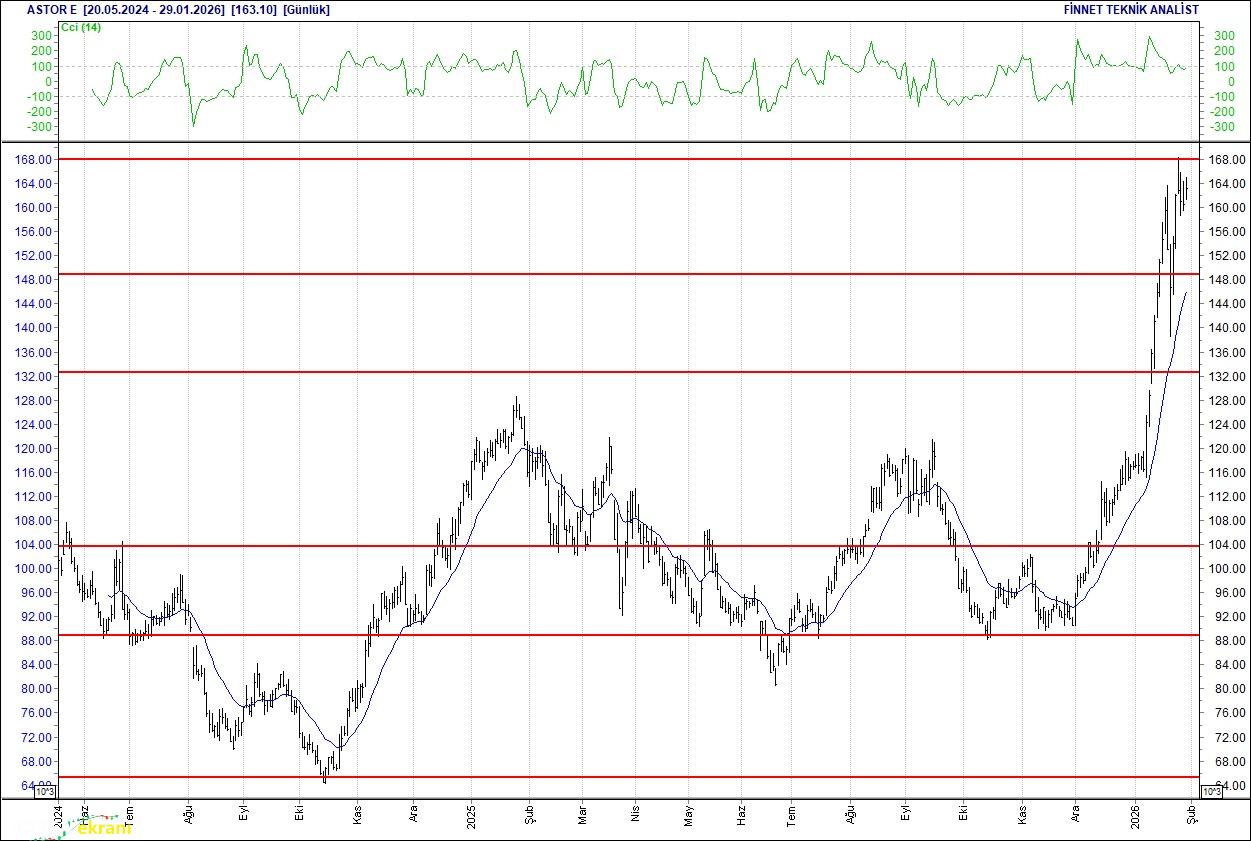This screenshot has height=841, width=1251.
Task: Select the red horizontal line near 149
Action: tap(600, 274)
